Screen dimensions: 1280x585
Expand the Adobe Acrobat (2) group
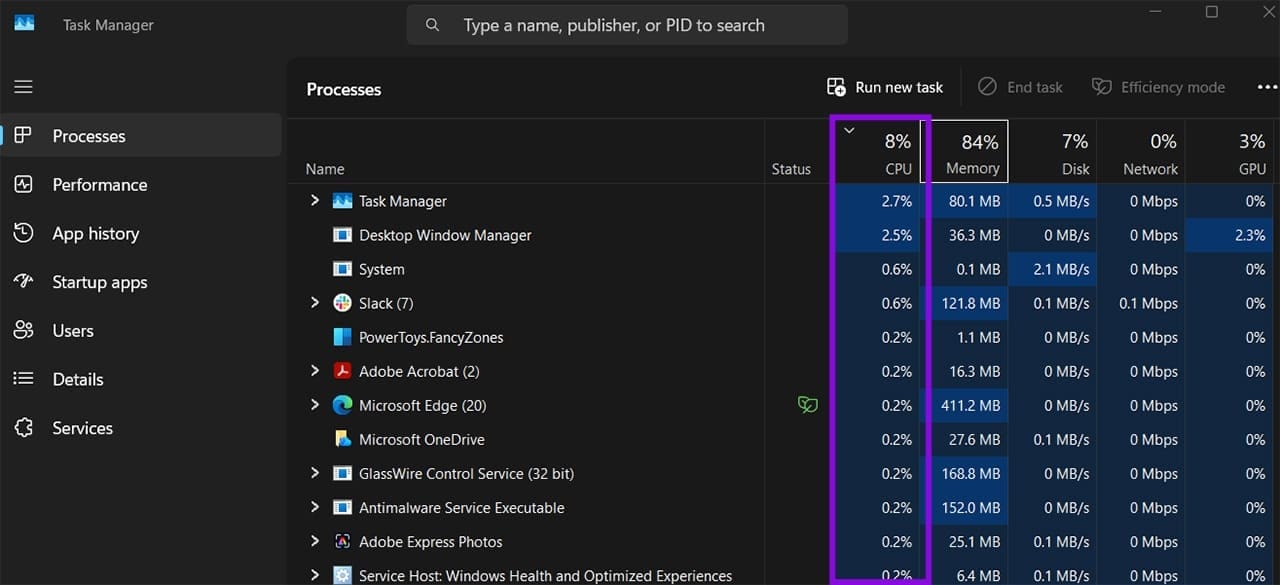pyautogui.click(x=315, y=370)
